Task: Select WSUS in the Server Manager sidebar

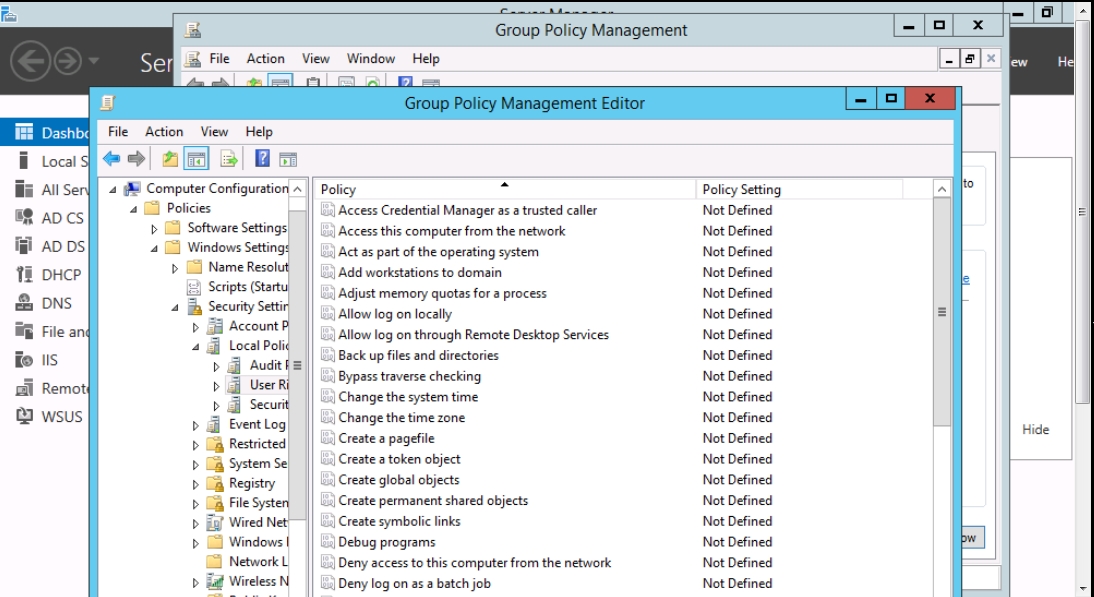Action: click(x=61, y=416)
